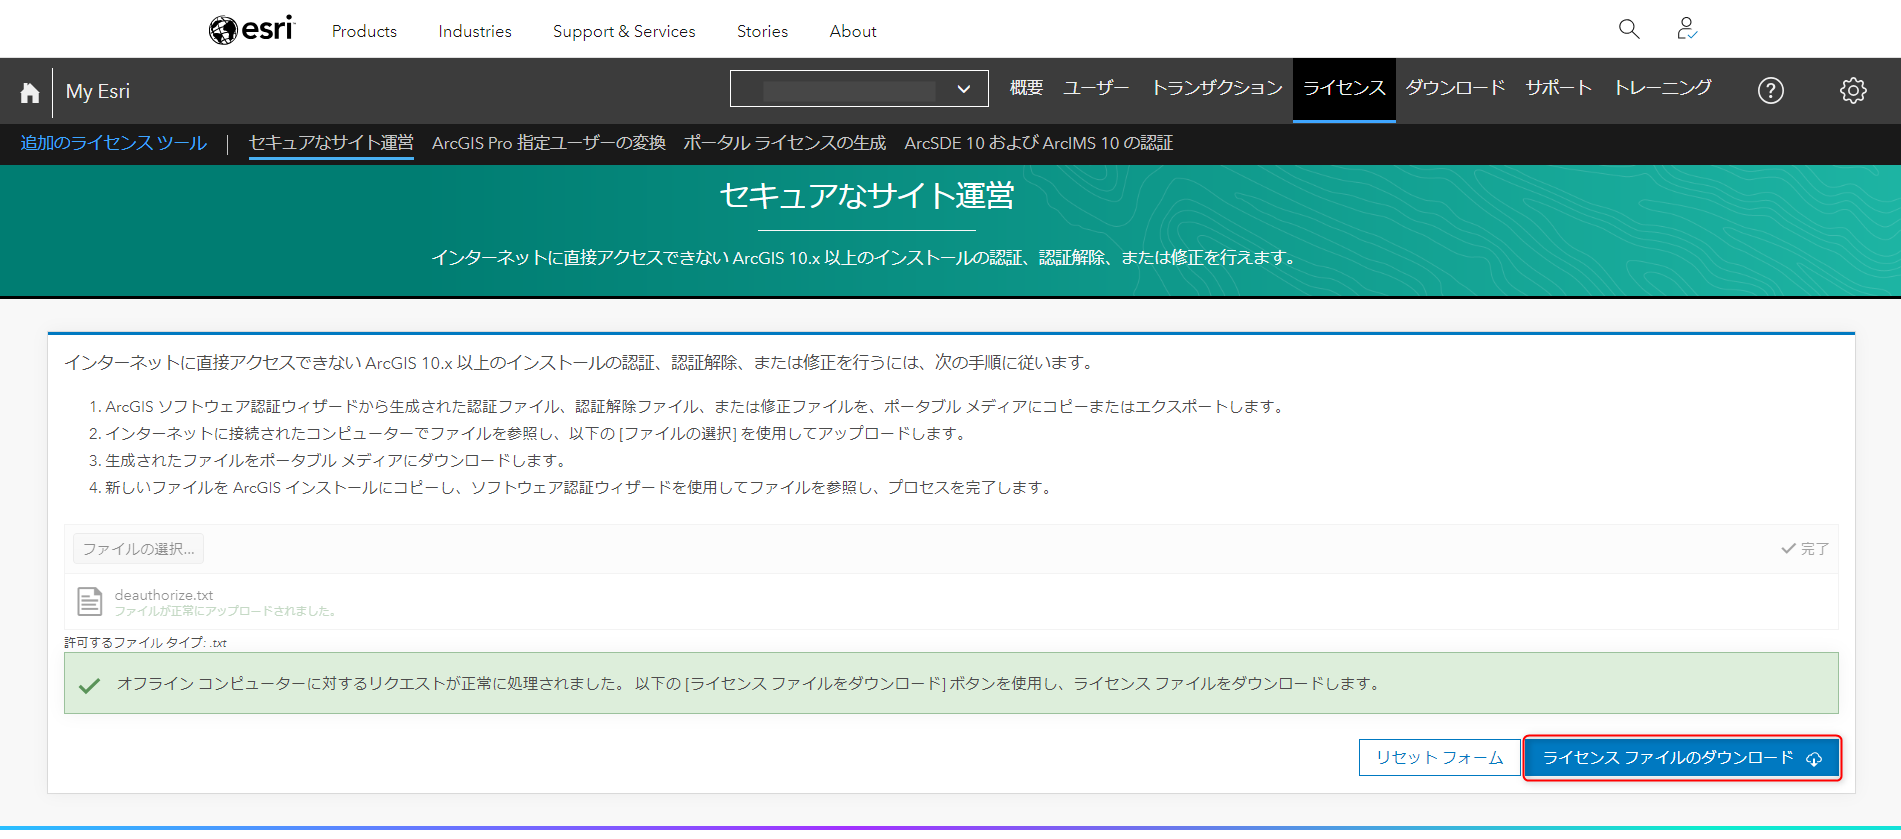Switch to the トランザクション tab
This screenshot has height=839, width=1901.
pyautogui.click(x=1217, y=88)
